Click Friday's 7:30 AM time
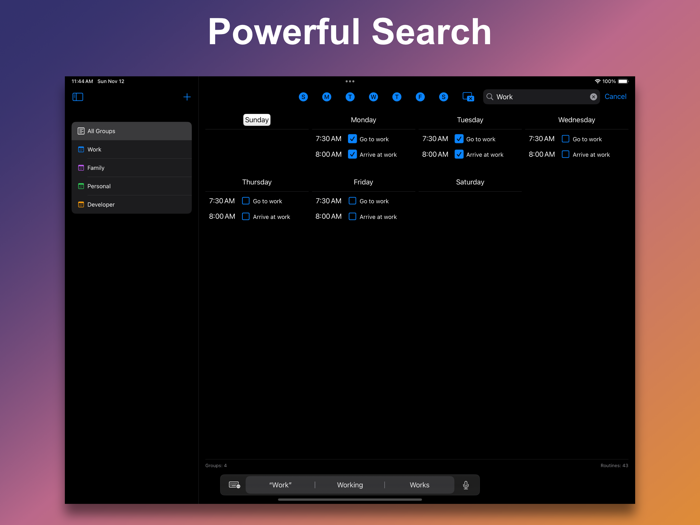 click(329, 201)
